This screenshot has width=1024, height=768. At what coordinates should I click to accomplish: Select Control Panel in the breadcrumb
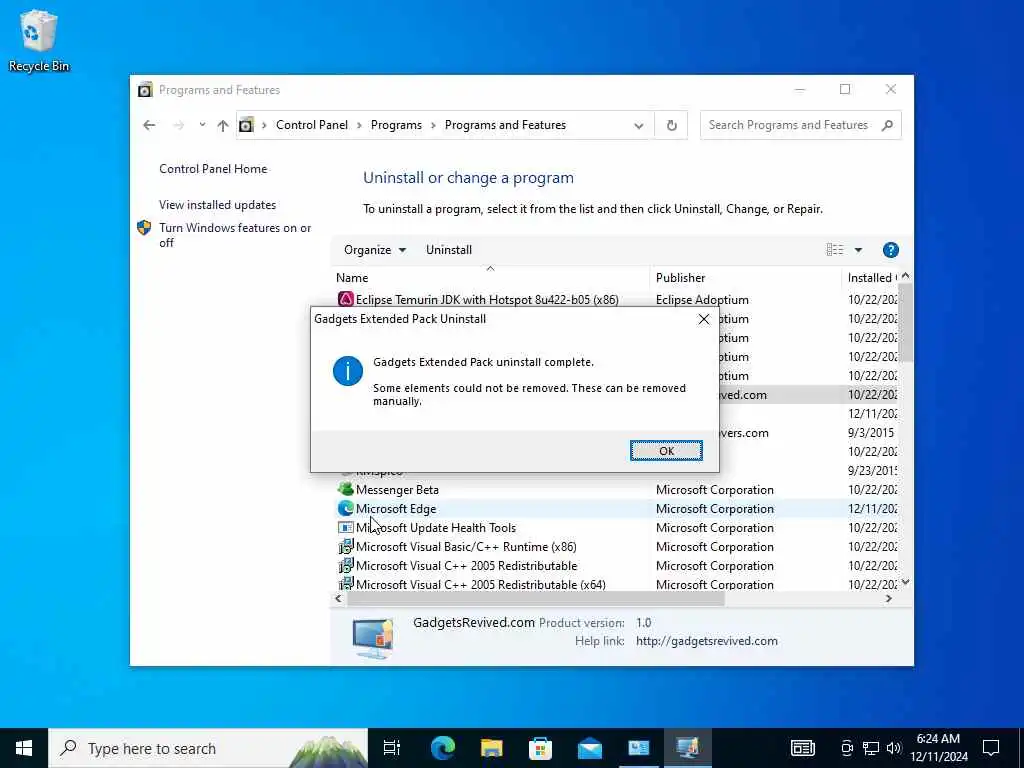pyautogui.click(x=312, y=125)
